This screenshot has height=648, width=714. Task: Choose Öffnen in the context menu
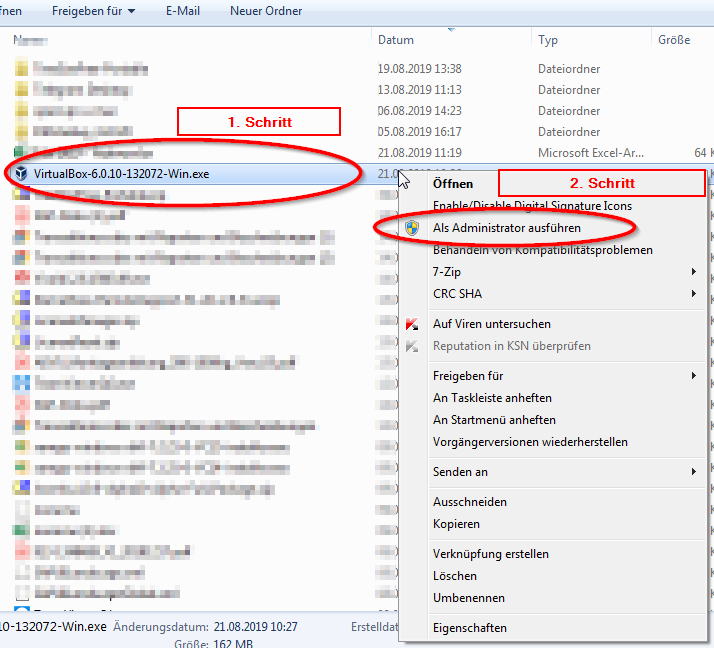(x=453, y=184)
